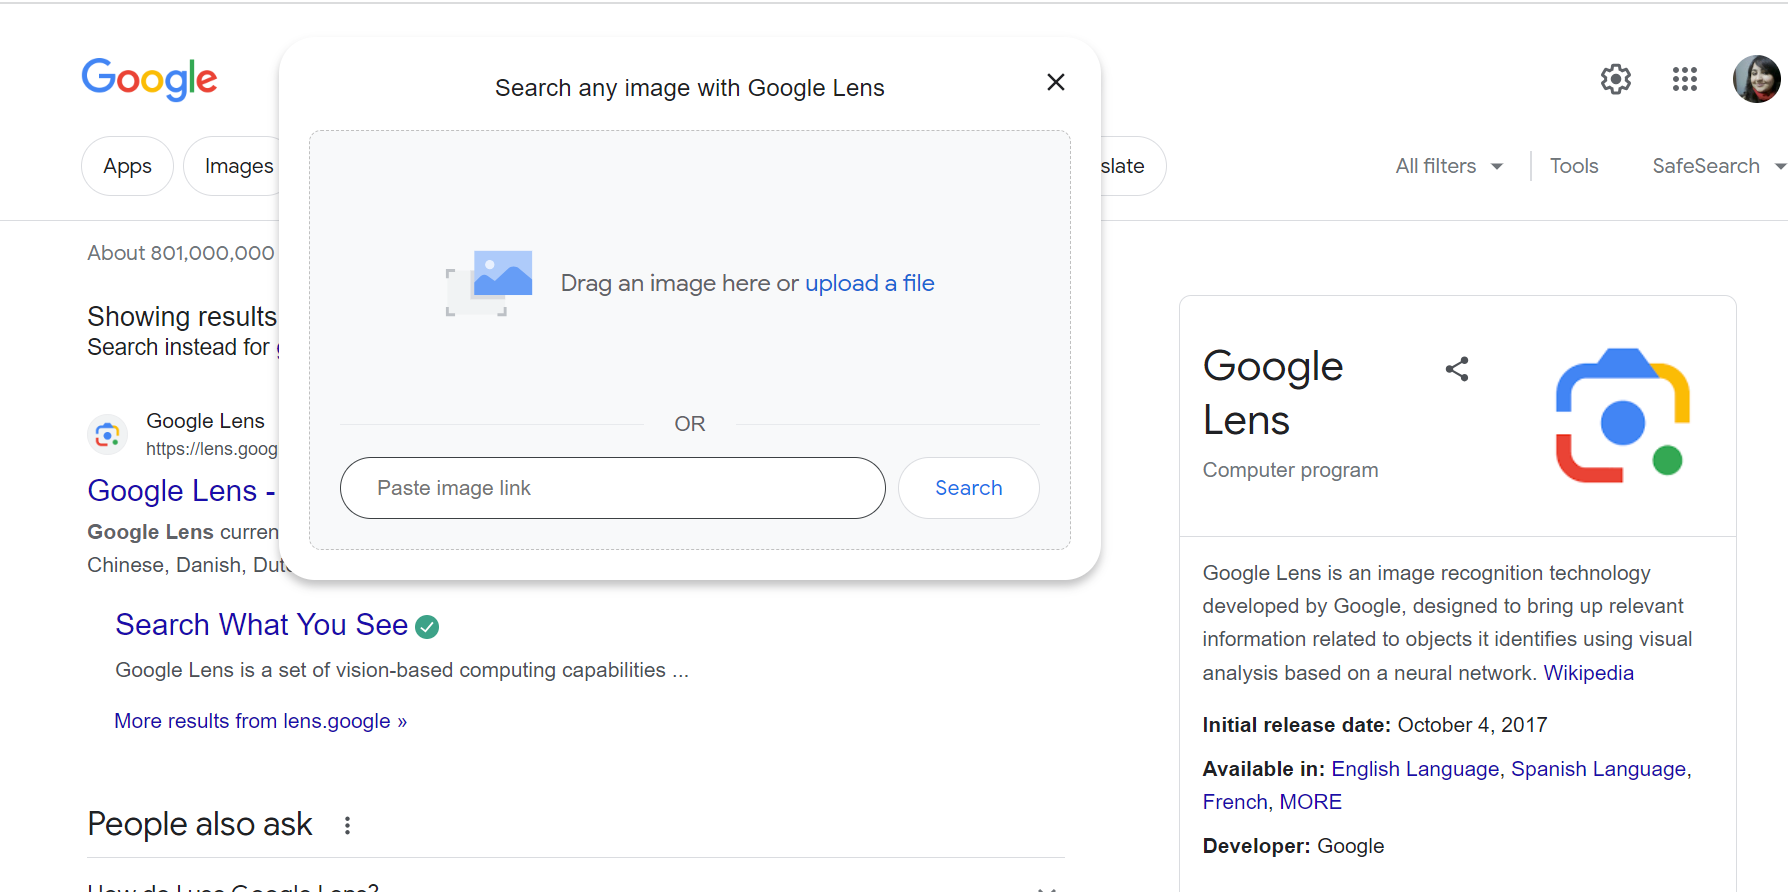Image resolution: width=1788 pixels, height=892 pixels.
Task: Select the Apps filter chip
Action: (127, 166)
